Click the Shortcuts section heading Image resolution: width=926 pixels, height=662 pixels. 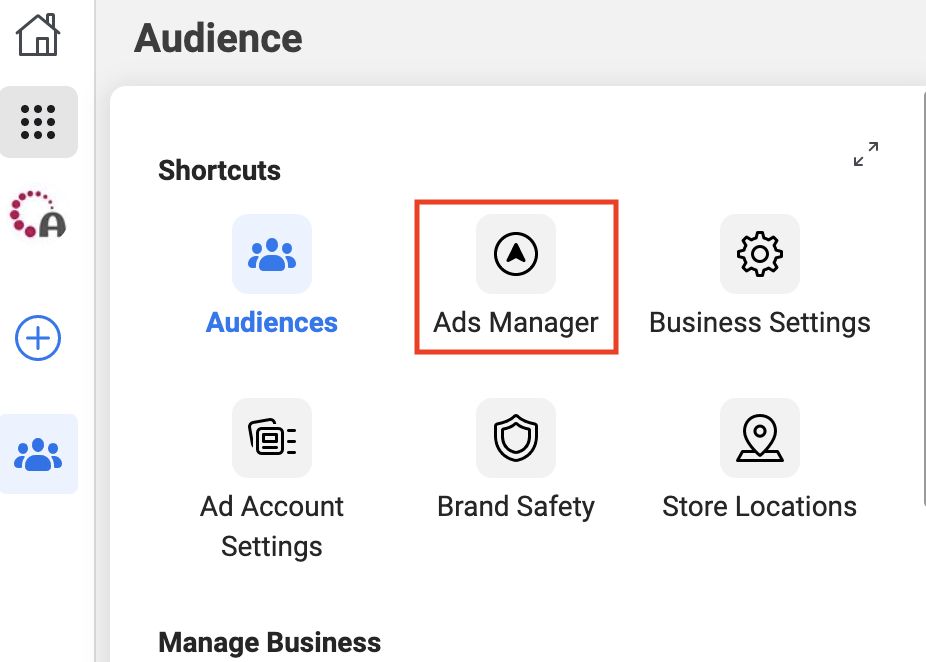tap(219, 170)
